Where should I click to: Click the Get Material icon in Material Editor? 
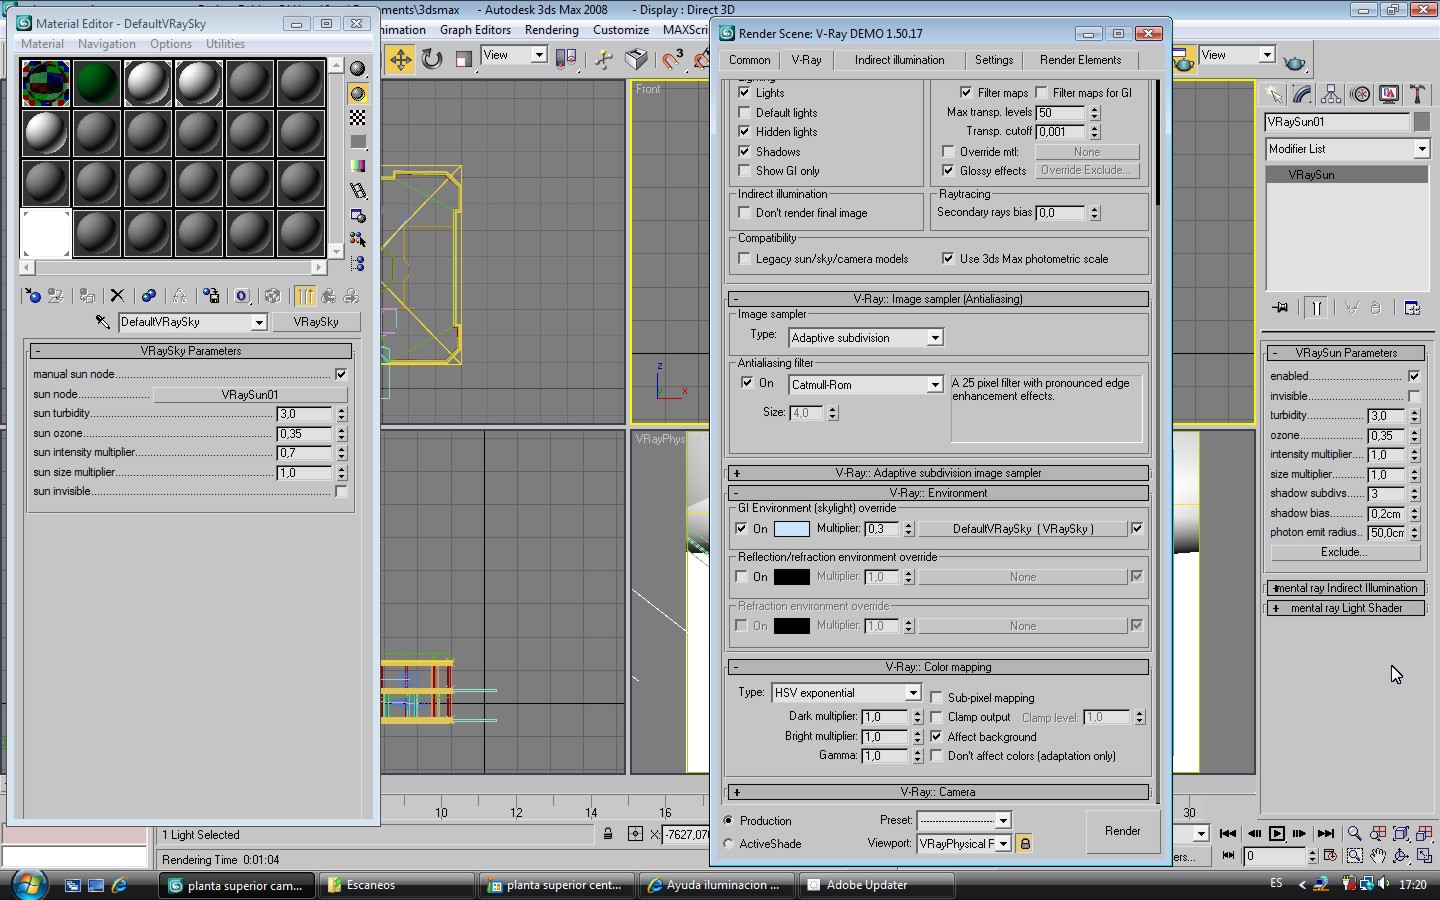pos(32,296)
